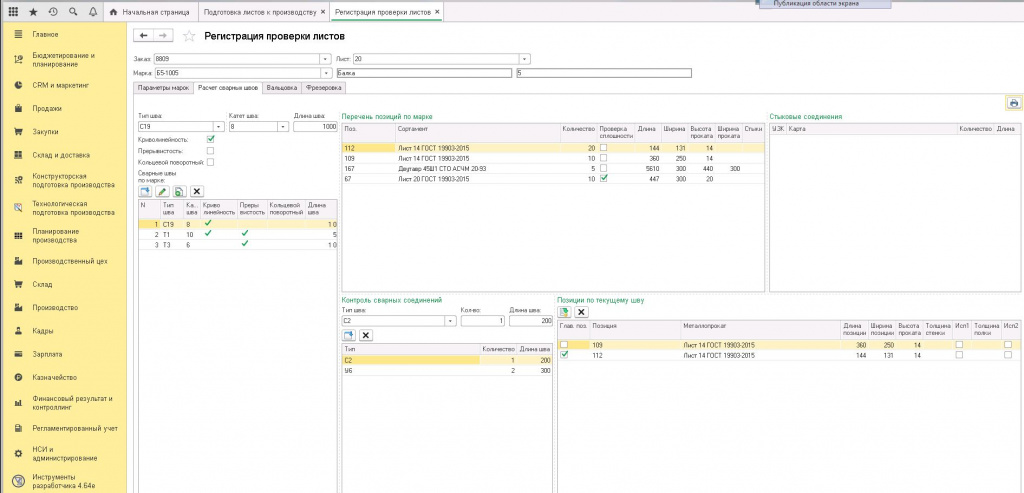Viewport: 1024px width, 493px height.
Task: Switch to Вальцовка tab
Action: coord(281,87)
